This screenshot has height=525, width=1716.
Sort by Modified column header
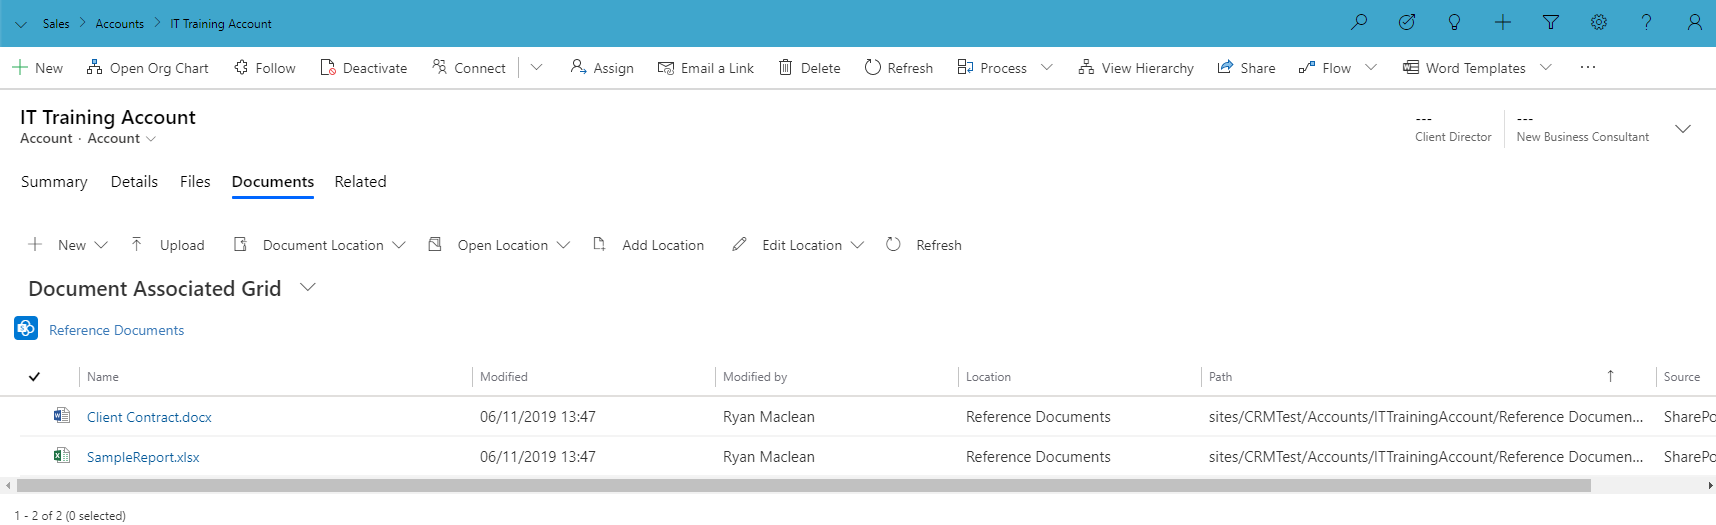point(503,377)
